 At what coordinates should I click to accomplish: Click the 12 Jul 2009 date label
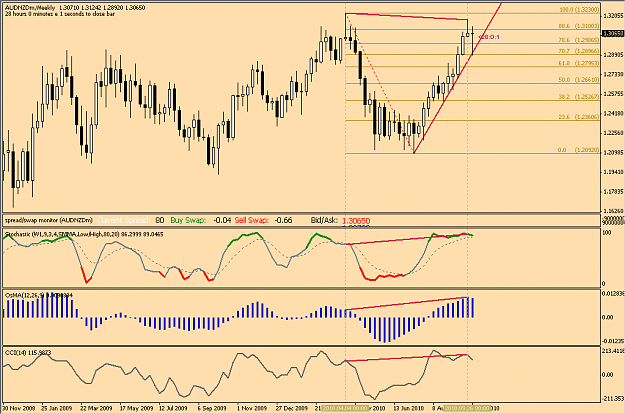(x=173, y=408)
